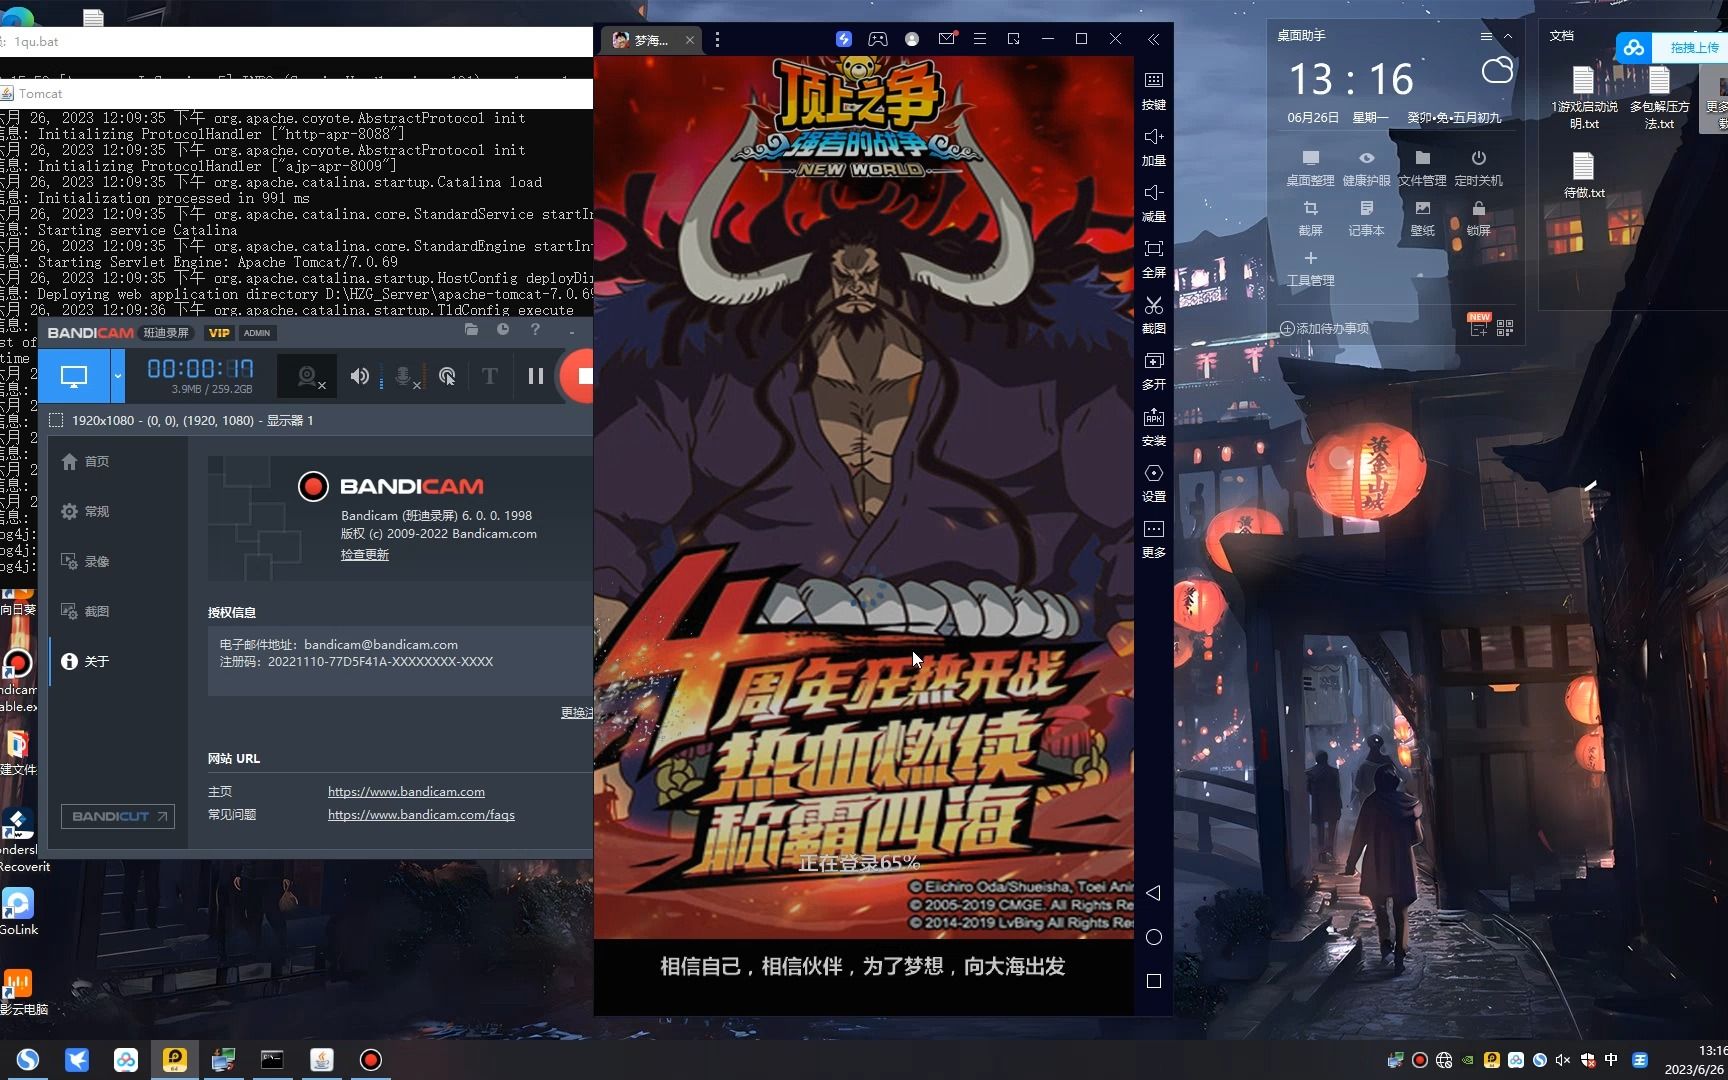Image resolution: width=1728 pixels, height=1080 pixels.
Task: Collapse 桌面助手 panel chevron
Action: tap(1508, 36)
